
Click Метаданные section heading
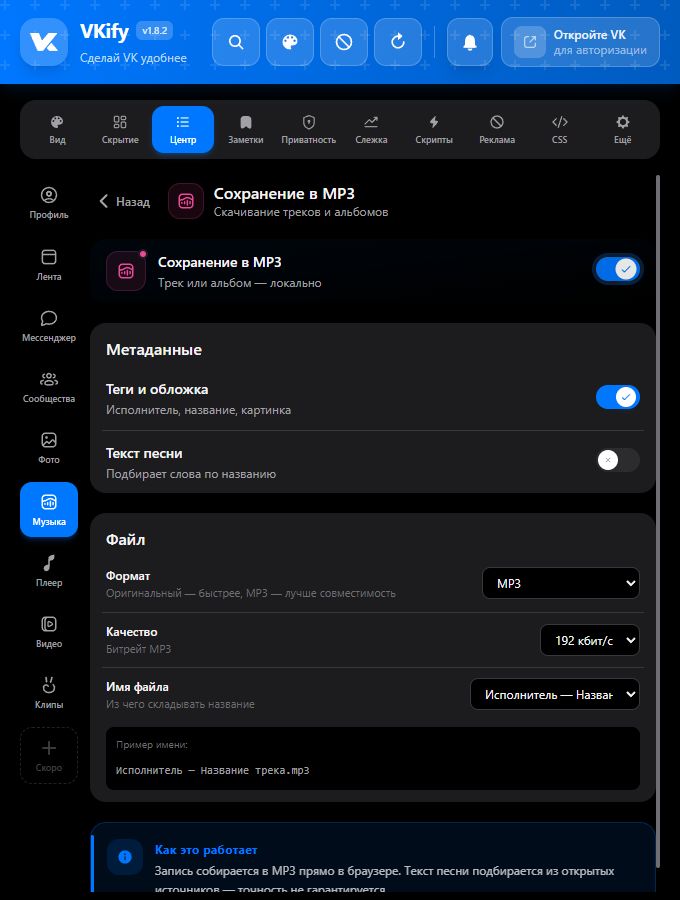click(154, 350)
